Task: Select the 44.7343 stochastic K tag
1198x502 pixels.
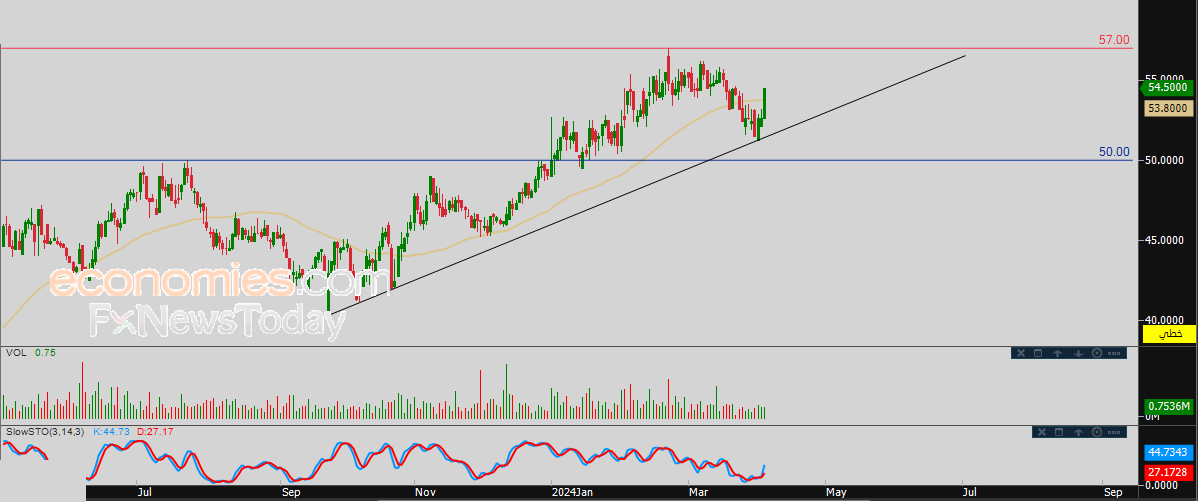Action: [x=1168, y=452]
